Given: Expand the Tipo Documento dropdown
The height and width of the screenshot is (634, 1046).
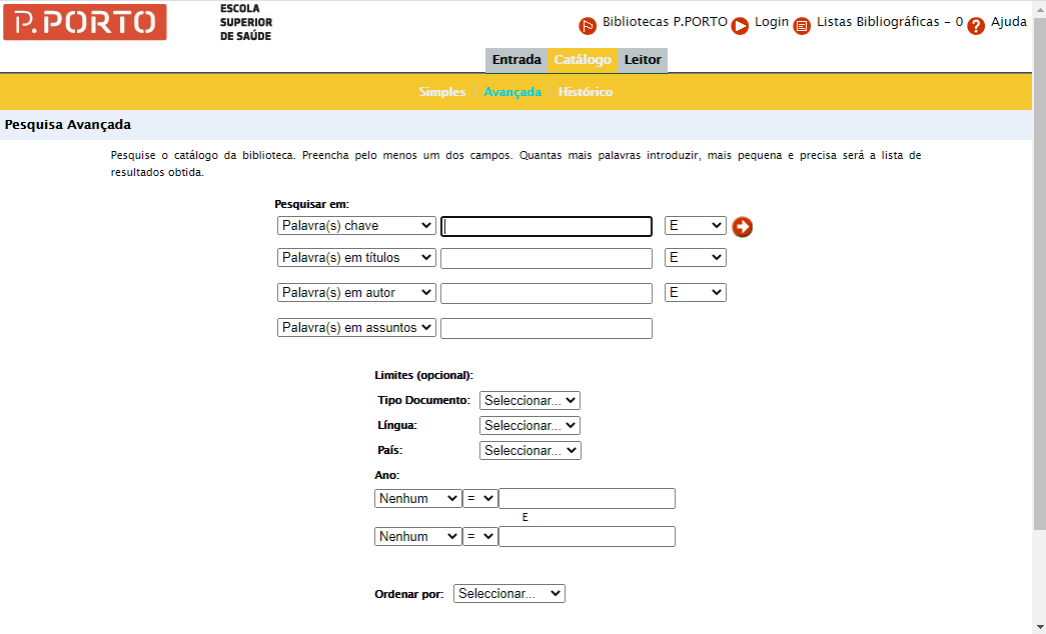Looking at the screenshot, I should click(x=529, y=400).
